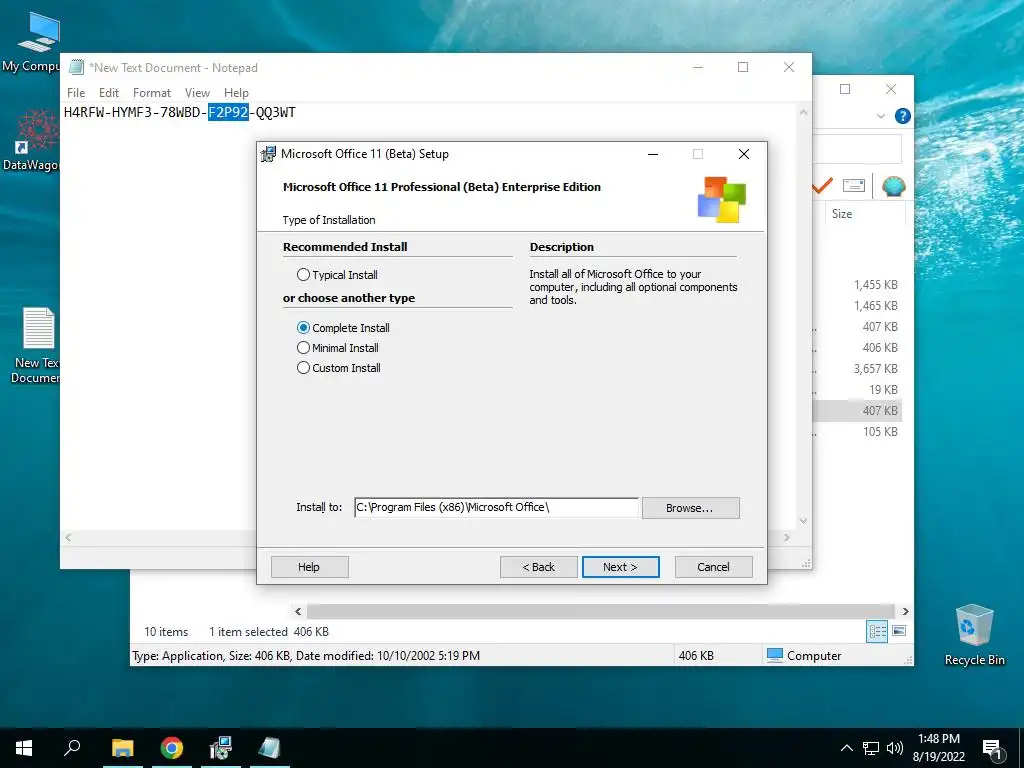This screenshot has width=1024, height=768.
Task: Click the highlighted F2P92 key segment
Action: [228, 112]
